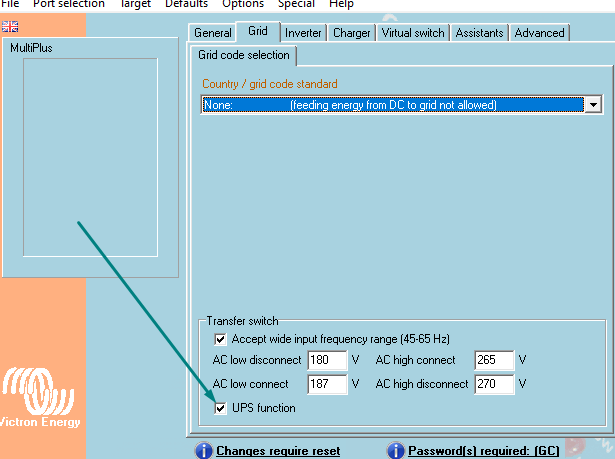
Task: Click the info icon beside Changes require reset
Action: click(x=204, y=451)
